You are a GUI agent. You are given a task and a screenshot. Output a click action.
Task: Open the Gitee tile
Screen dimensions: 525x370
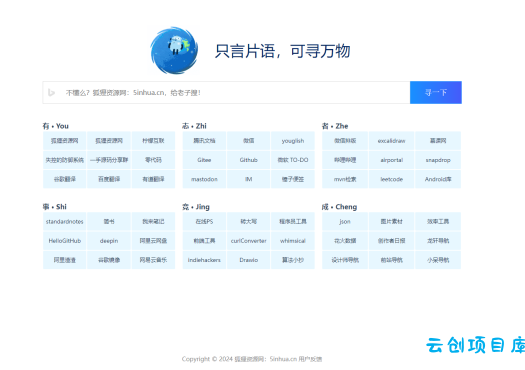point(204,160)
